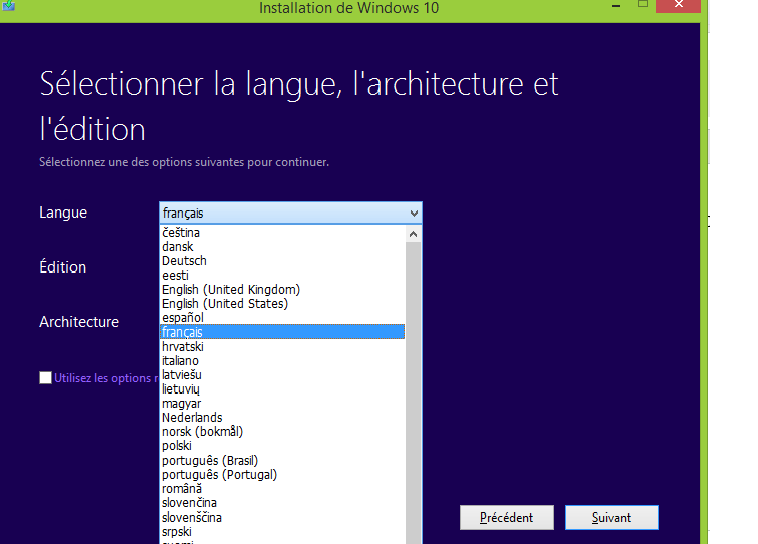
Task: Pick Nederlands from the dropdown list
Action: coord(282,417)
